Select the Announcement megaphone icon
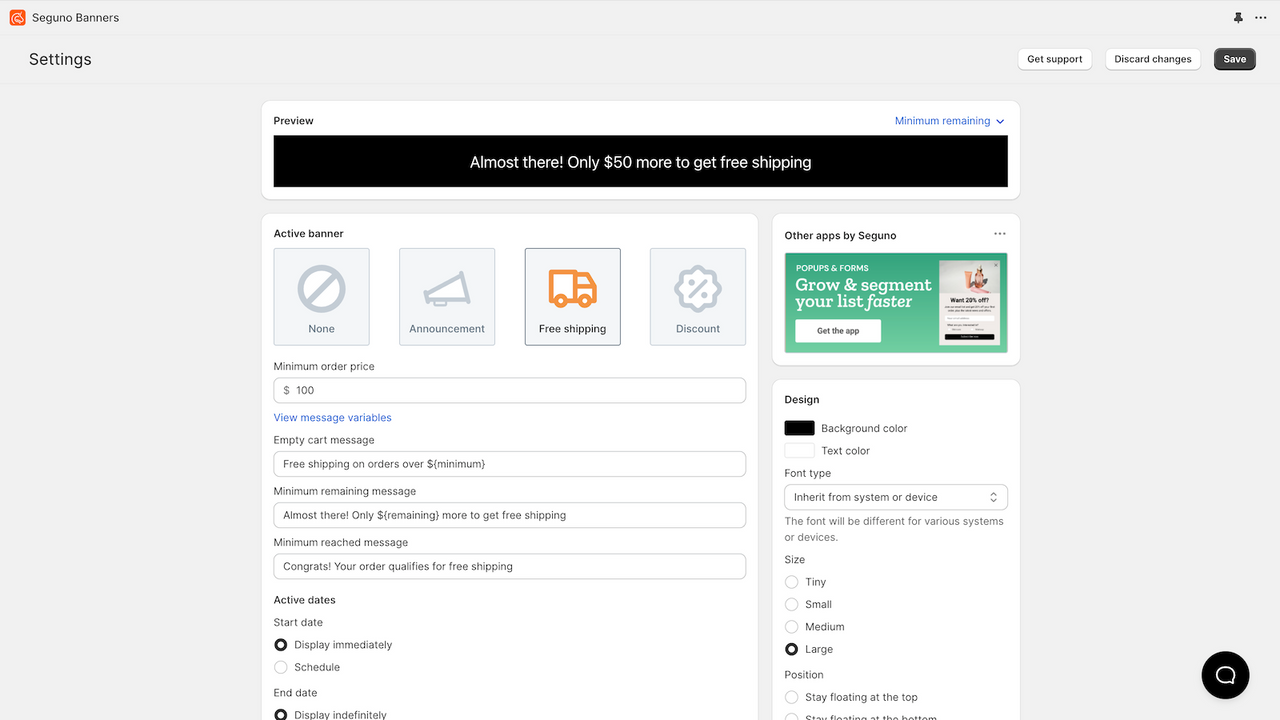This screenshot has height=720, width=1280. click(447, 289)
